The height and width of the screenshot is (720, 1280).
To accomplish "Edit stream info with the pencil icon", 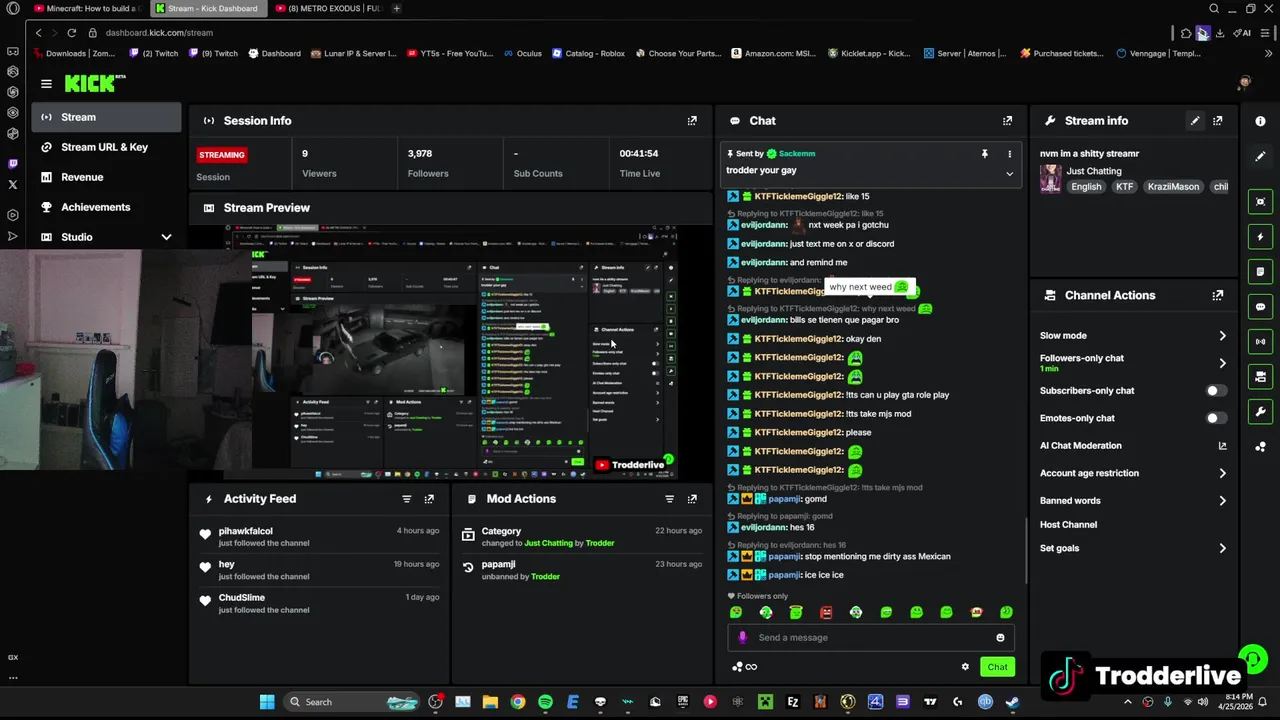I will click(1194, 121).
